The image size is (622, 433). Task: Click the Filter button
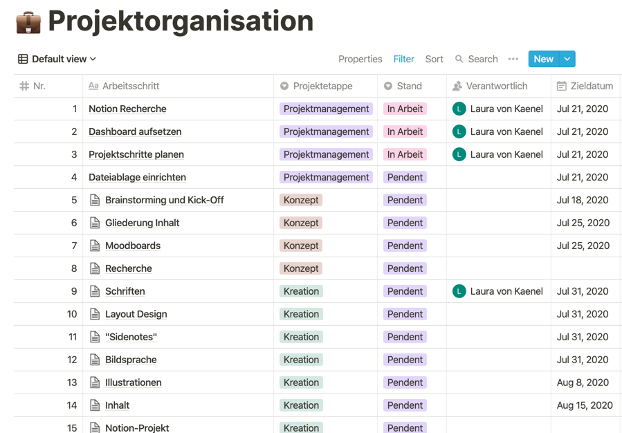tap(403, 59)
